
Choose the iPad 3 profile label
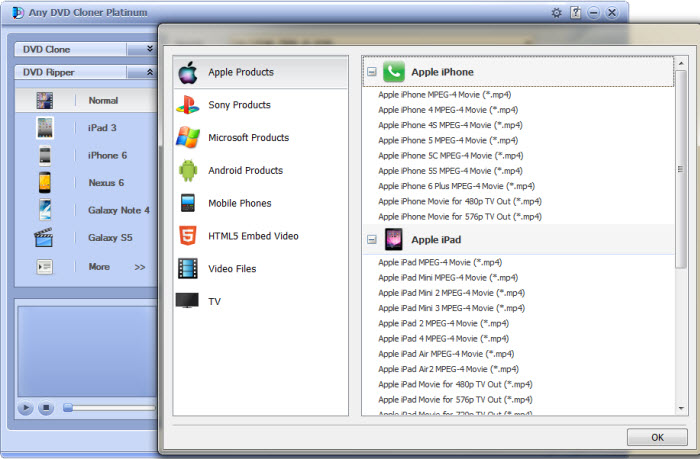point(102,128)
